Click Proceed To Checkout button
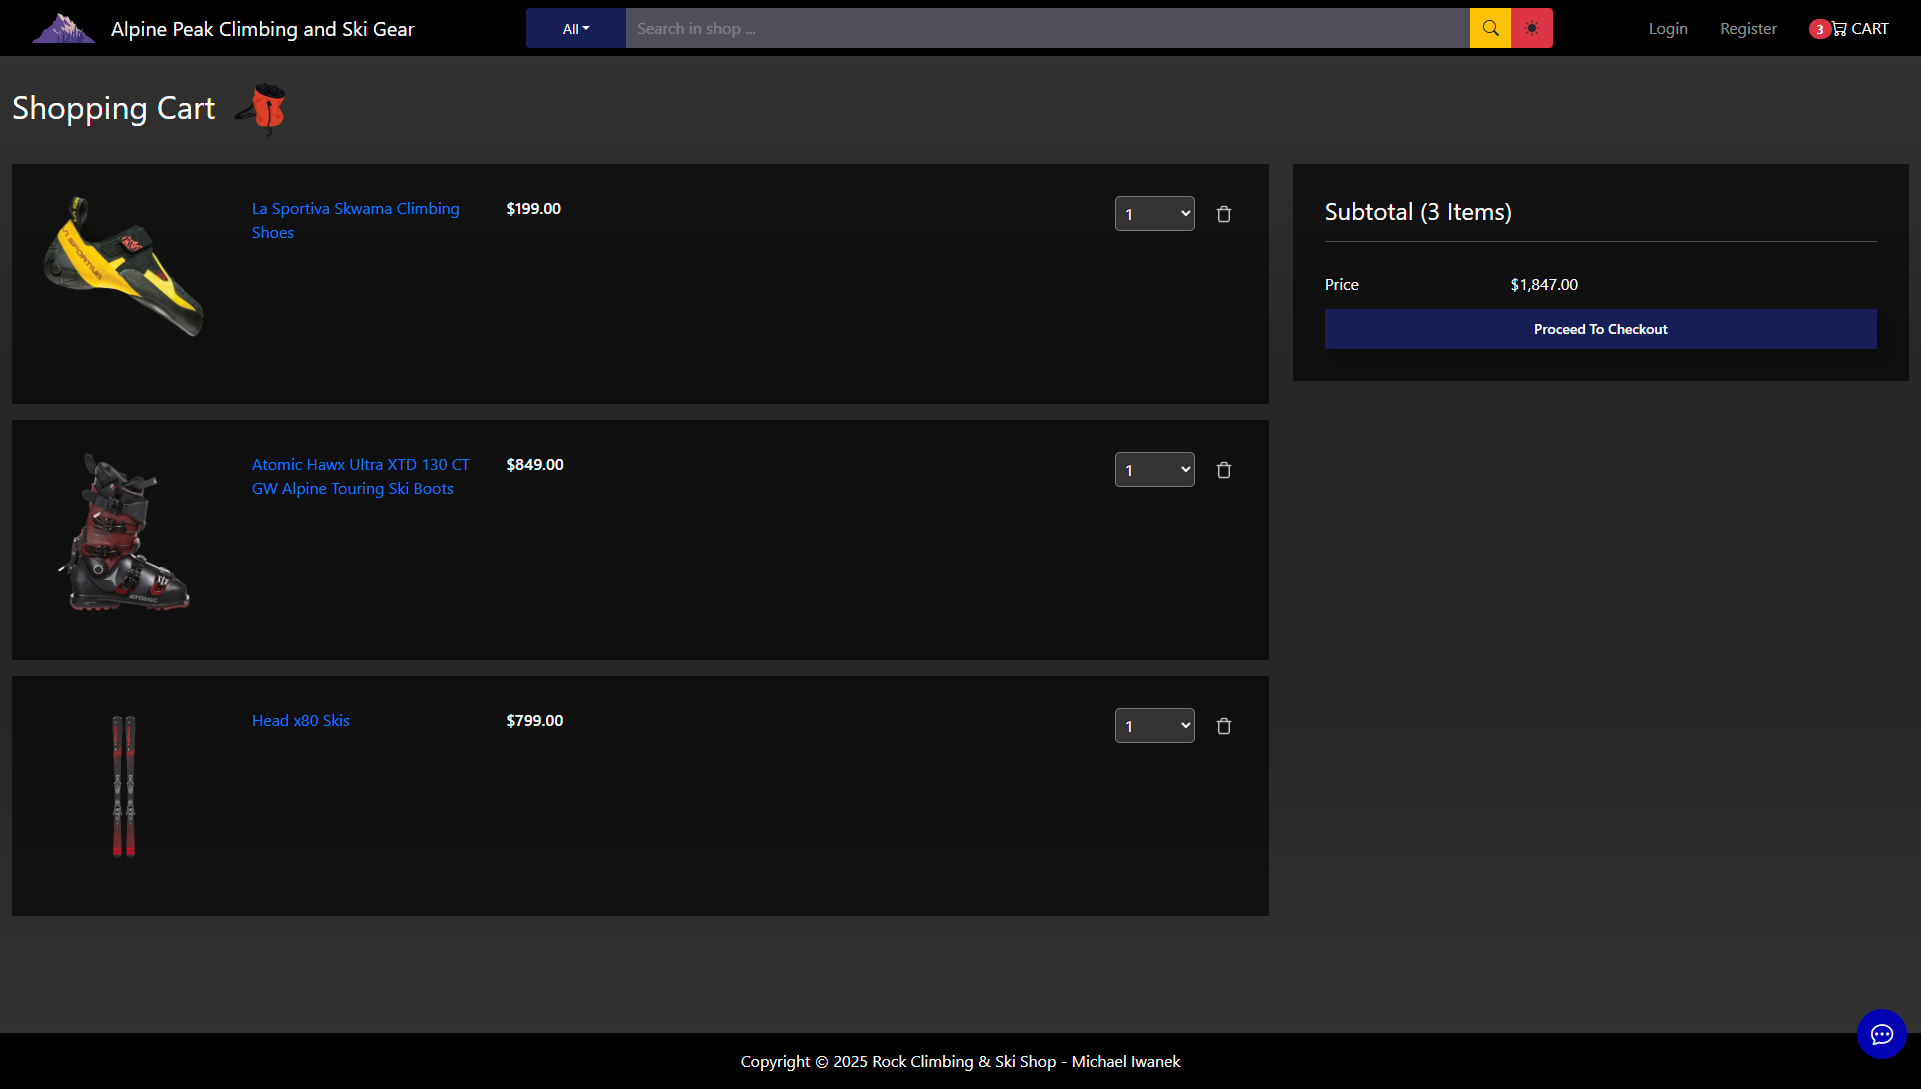Viewport: 1921px width, 1089px height. (1600, 329)
